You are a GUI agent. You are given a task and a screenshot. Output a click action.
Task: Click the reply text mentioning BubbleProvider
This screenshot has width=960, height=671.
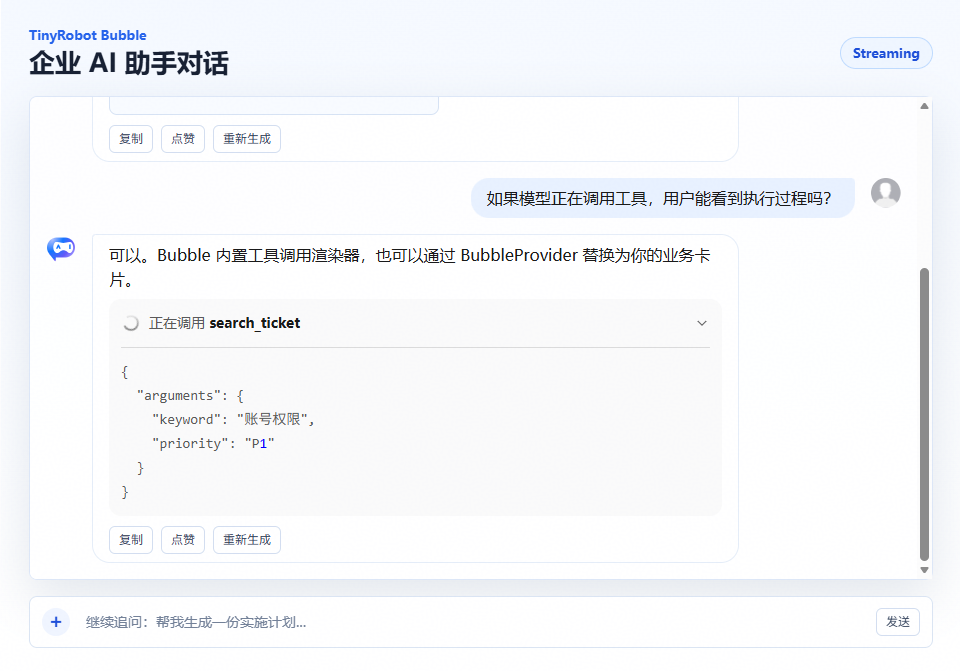click(x=410, y=268)
